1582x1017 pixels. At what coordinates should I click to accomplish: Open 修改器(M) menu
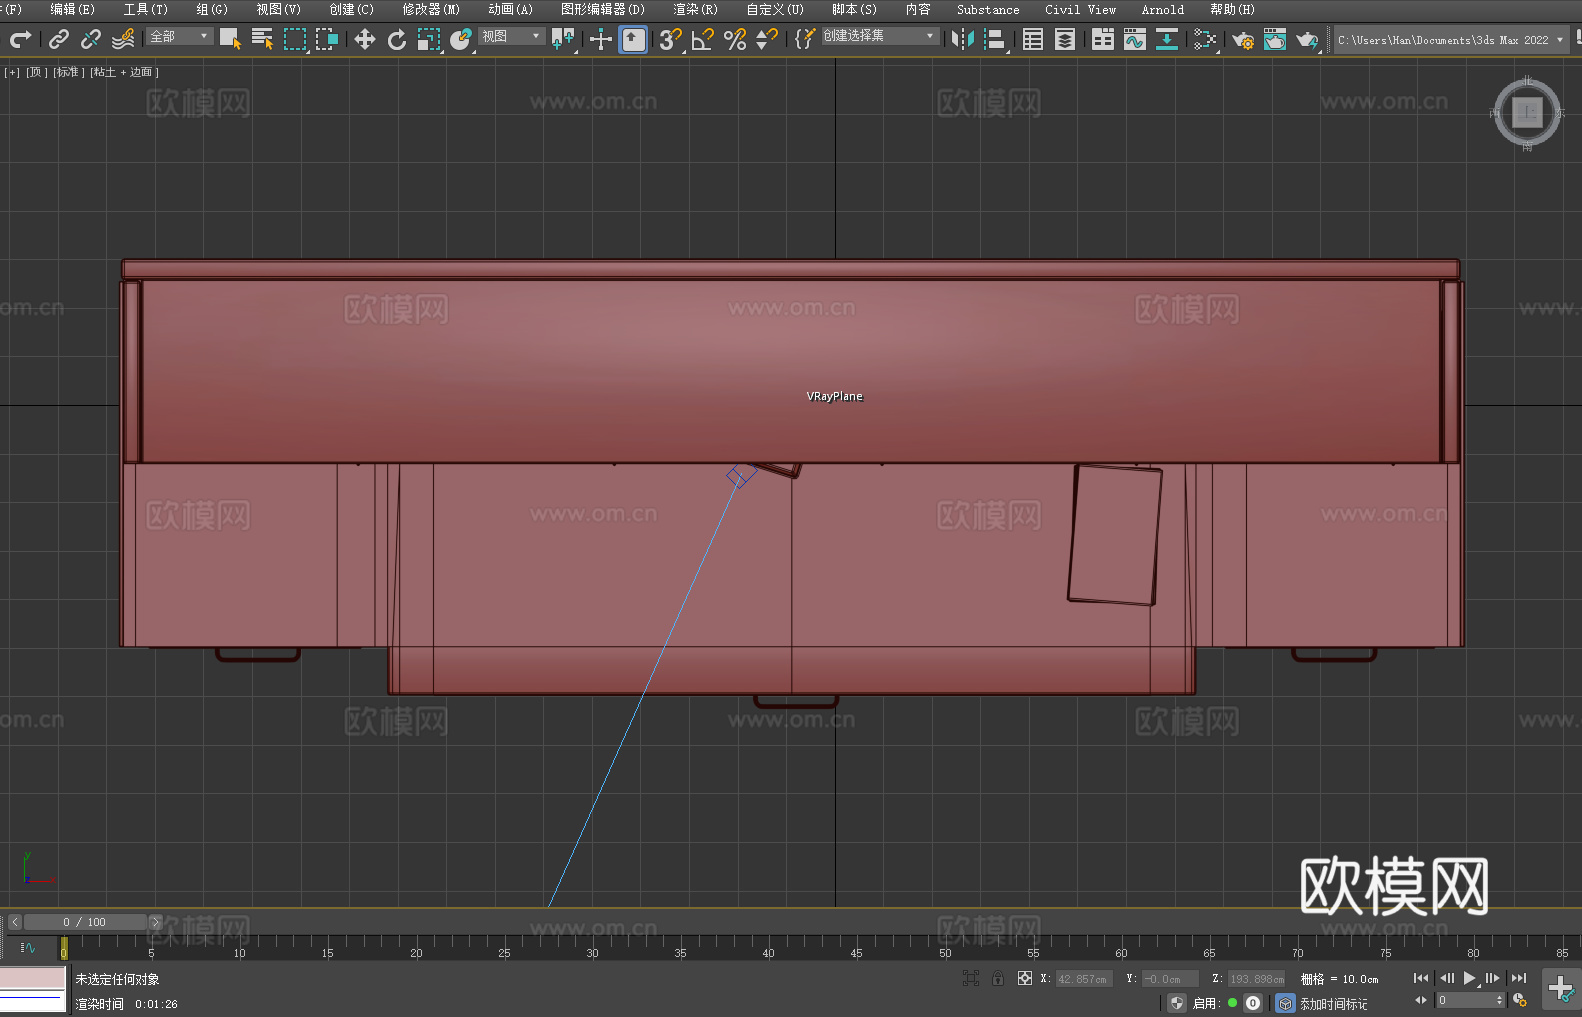pos(431,9)
